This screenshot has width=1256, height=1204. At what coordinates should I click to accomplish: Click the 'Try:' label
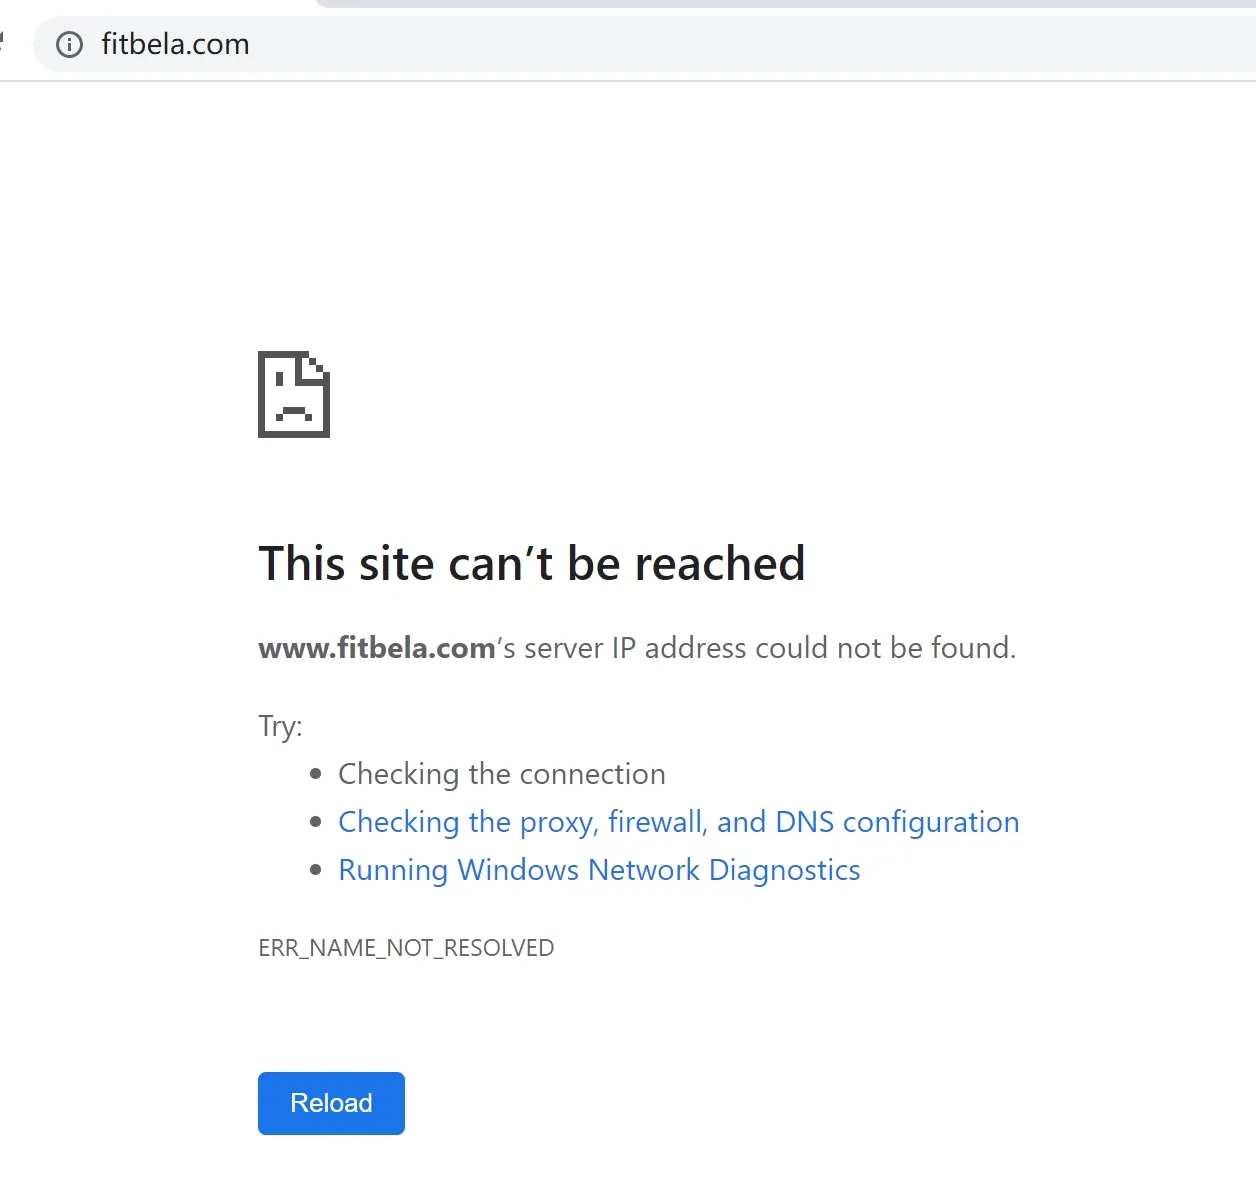(280, 726)
